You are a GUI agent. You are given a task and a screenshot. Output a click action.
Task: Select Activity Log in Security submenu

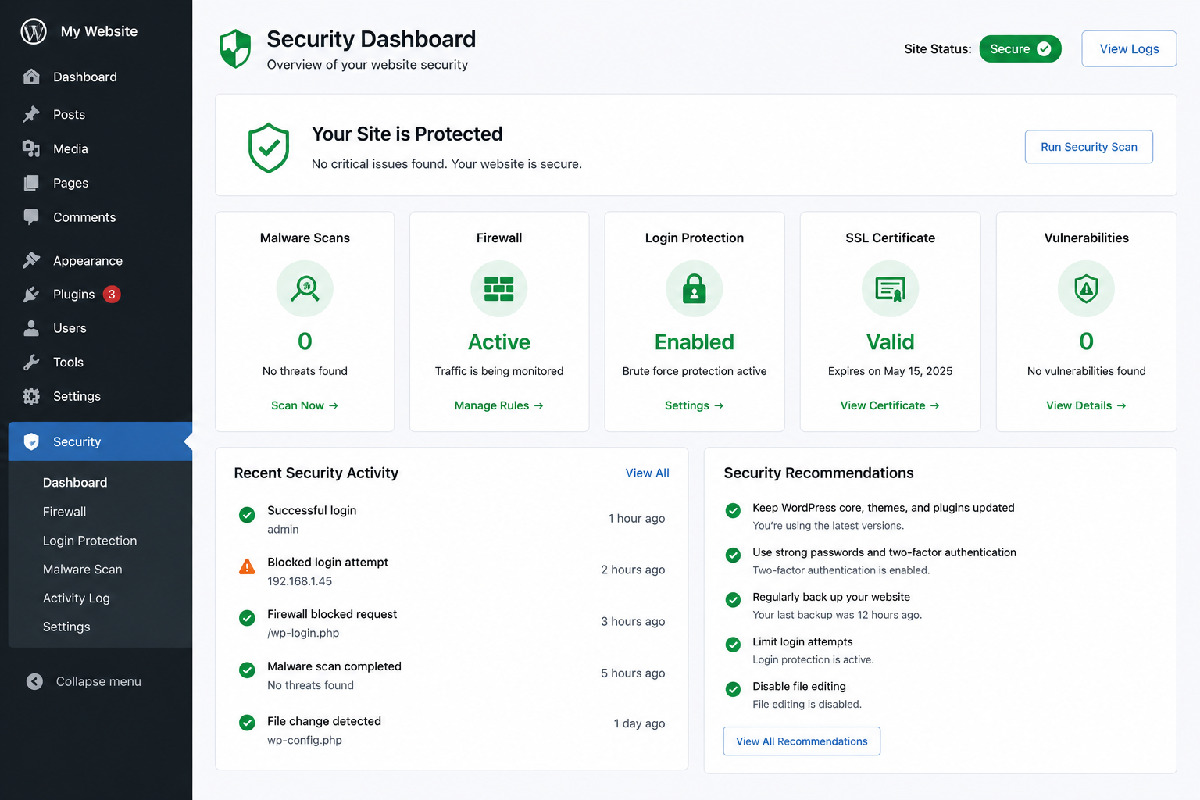pyautogui.click(x=76, y=598)
